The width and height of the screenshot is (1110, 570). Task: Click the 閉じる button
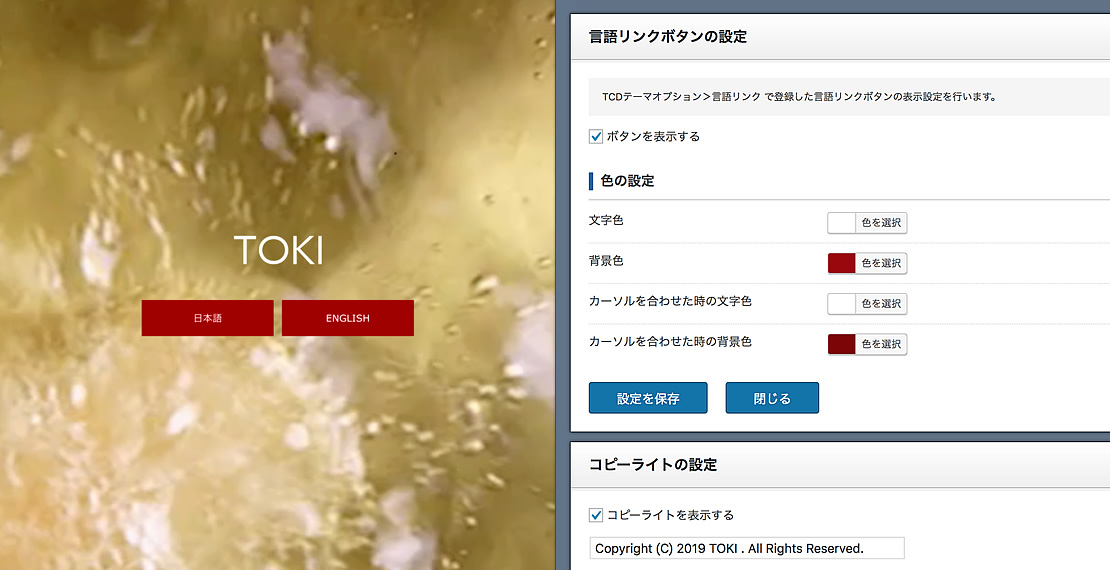(772, 398)
